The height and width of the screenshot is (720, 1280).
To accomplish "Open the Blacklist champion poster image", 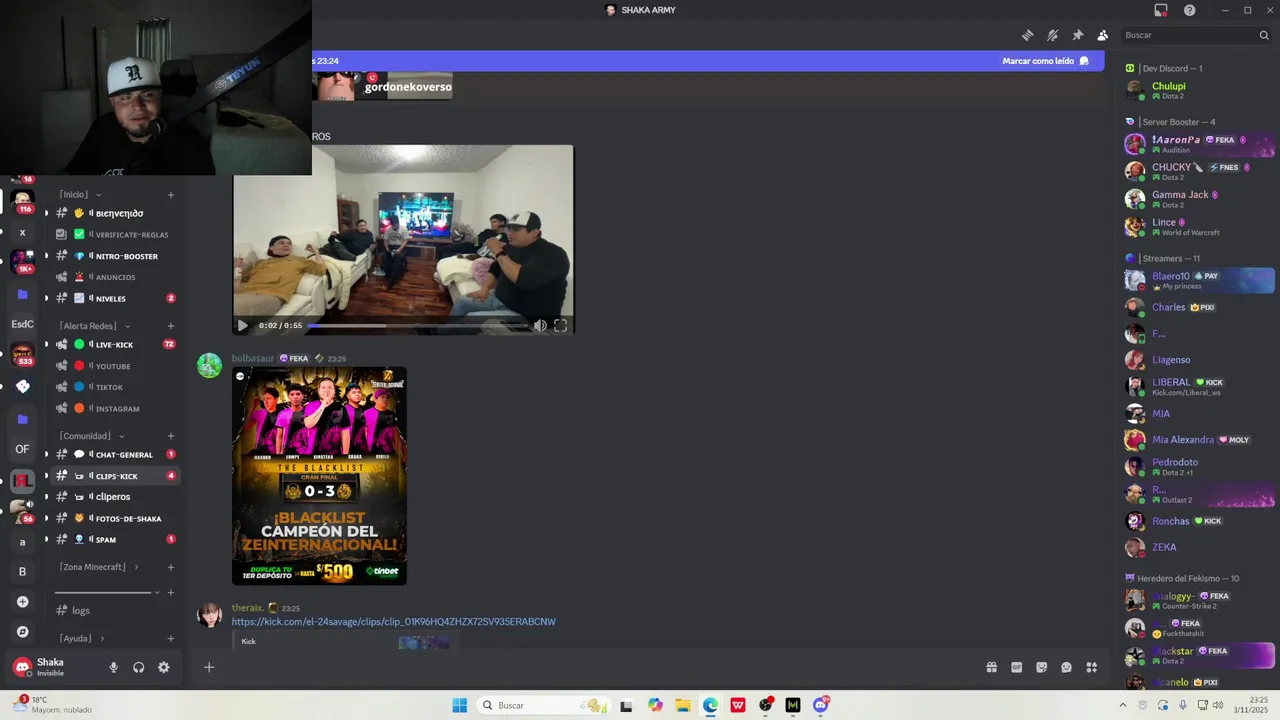I will coord(319,476).
